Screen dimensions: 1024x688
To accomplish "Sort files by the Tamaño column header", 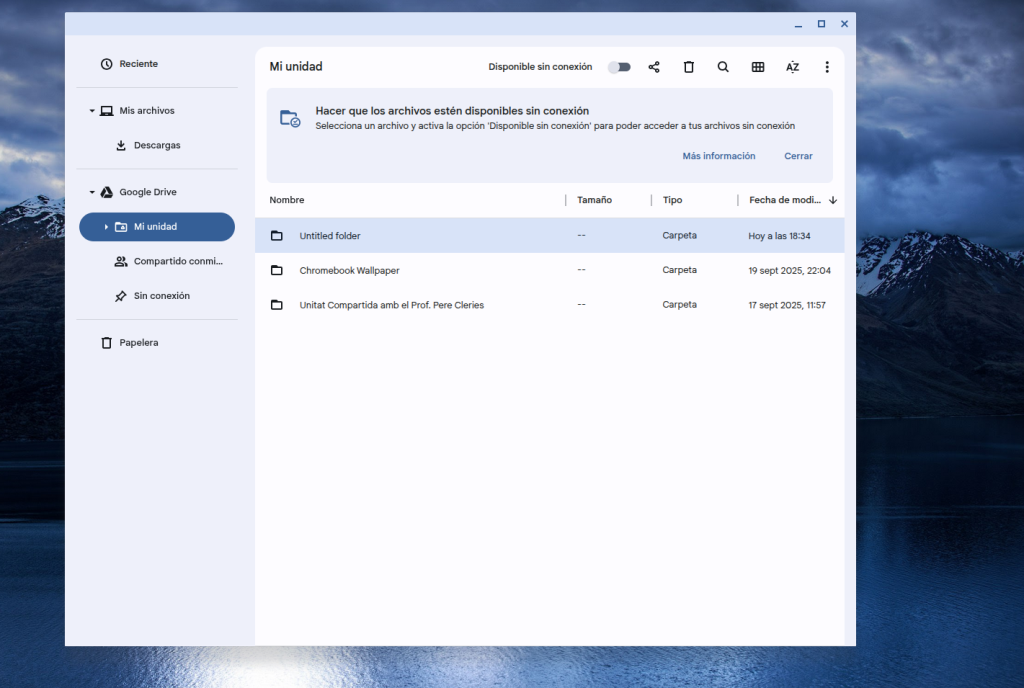I will tap(594, 200).
